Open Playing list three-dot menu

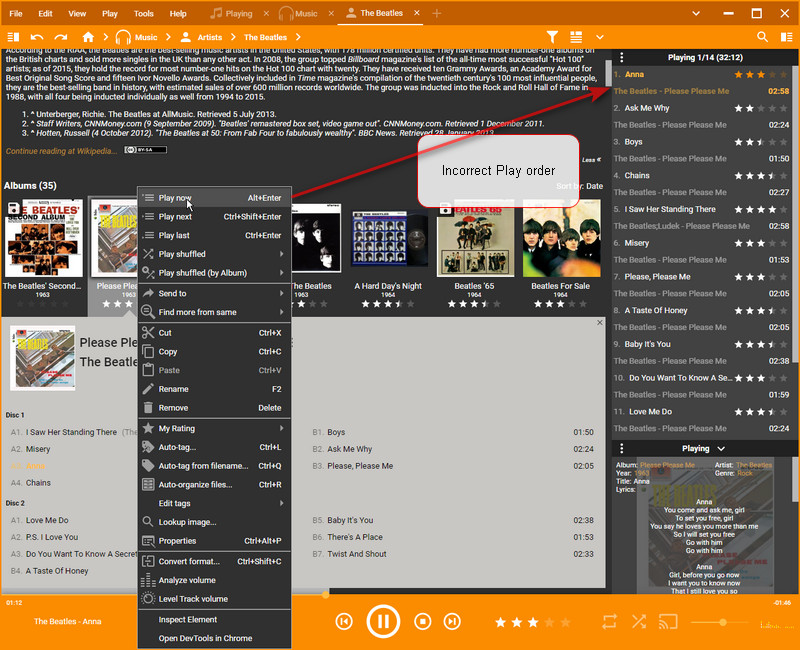click(x=621, y=57)
